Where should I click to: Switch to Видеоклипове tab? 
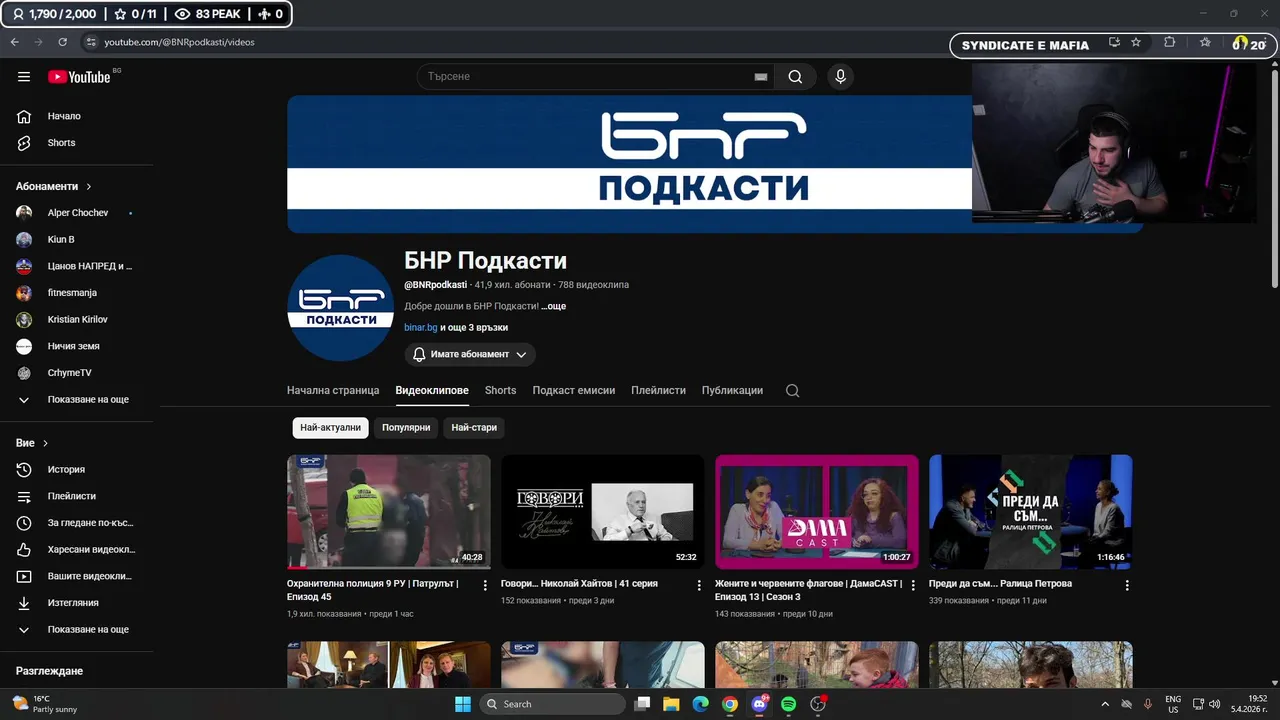432,390
